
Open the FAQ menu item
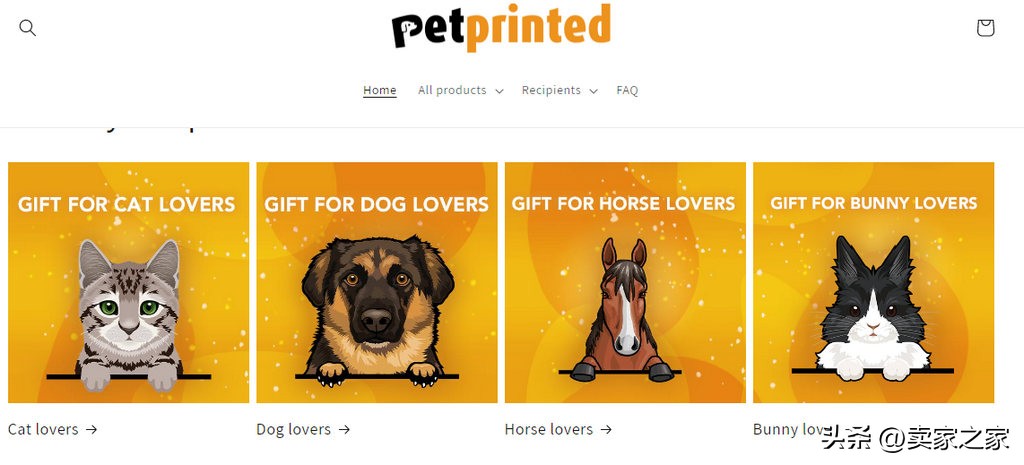[627, 90]
